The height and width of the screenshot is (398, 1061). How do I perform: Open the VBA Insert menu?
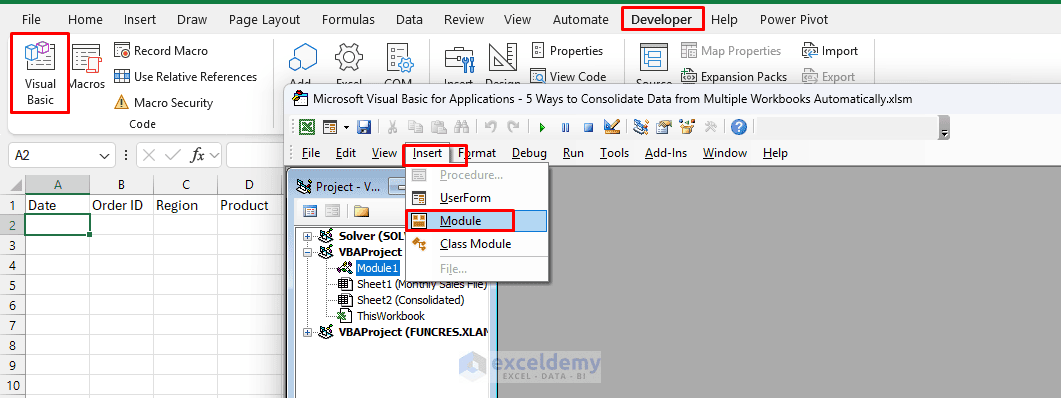(x=428, y=153)
